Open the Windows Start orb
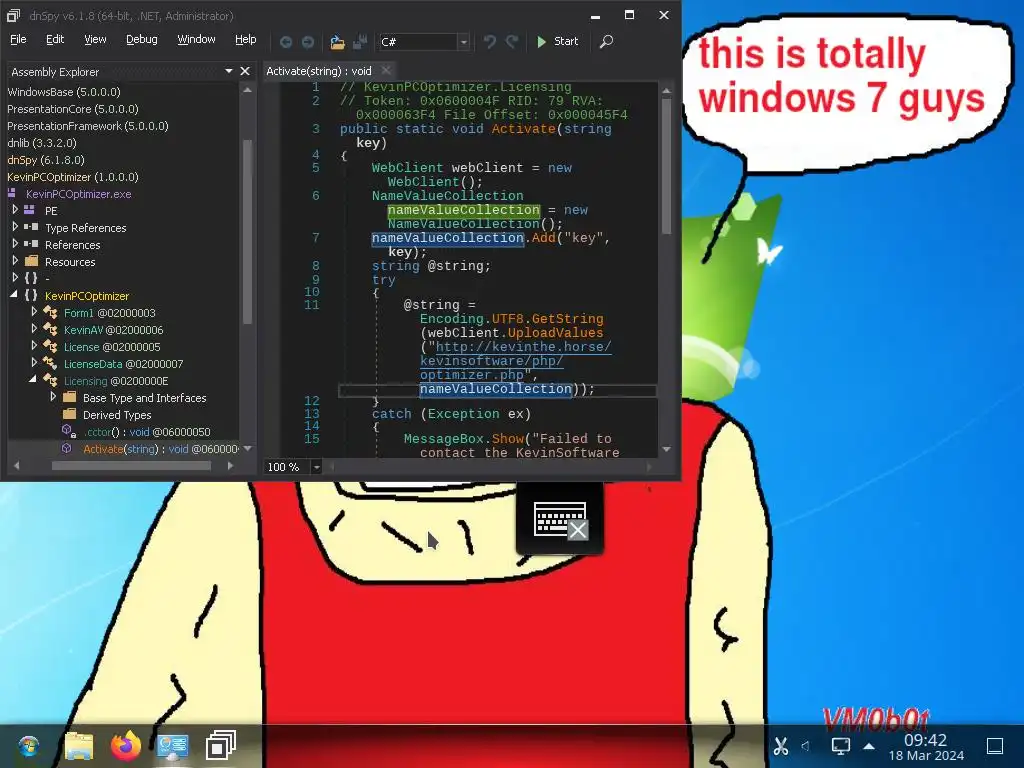The height and width of the screenshot is (768, 1024). tap(29, 746)
